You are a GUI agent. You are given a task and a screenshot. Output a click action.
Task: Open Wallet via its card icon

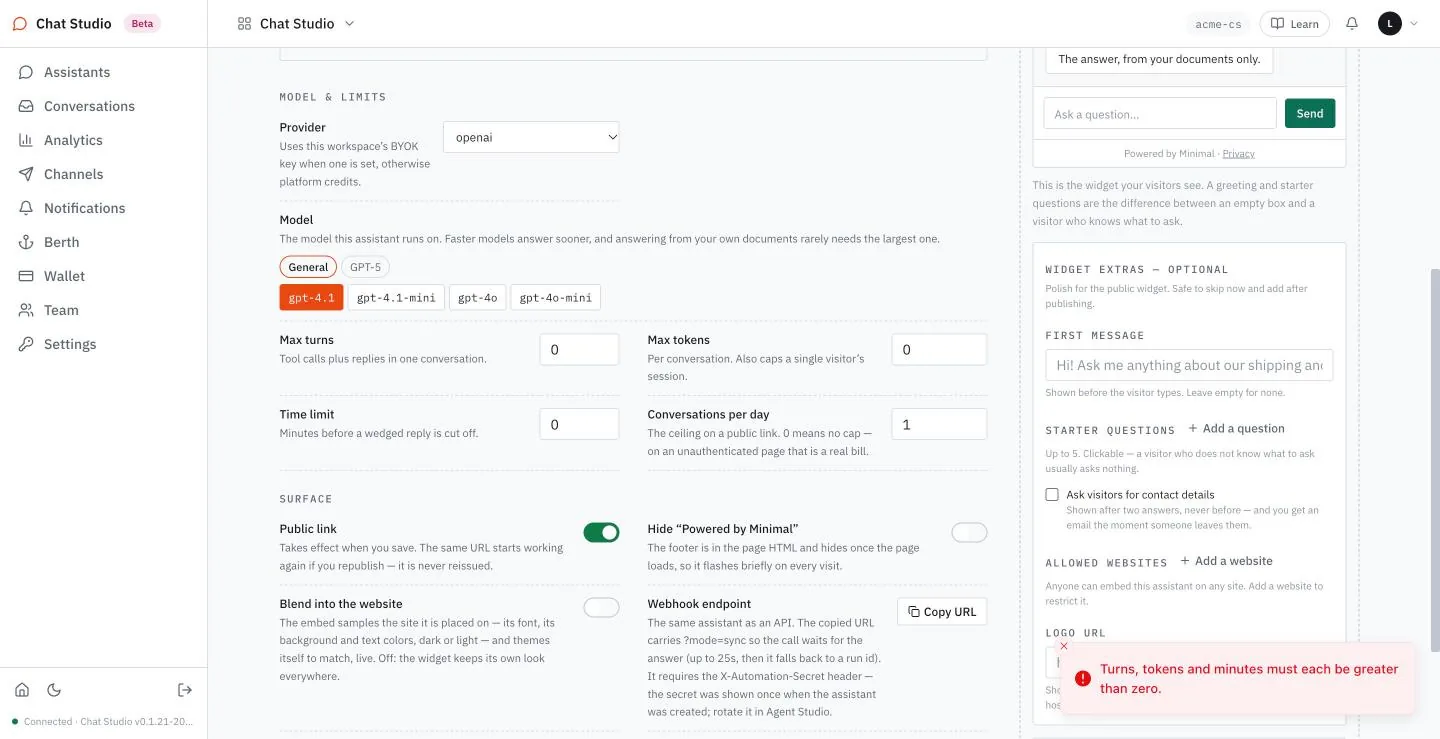coord(26,276)
